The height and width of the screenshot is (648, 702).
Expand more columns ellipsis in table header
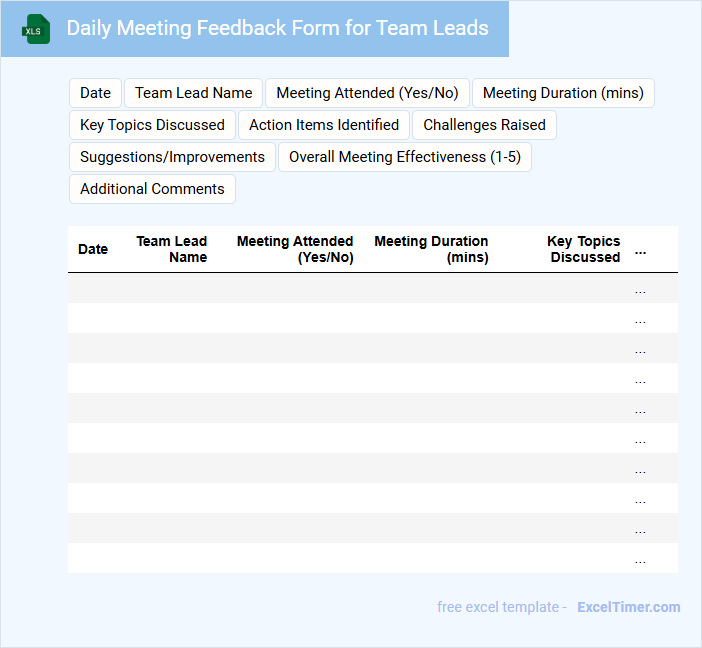point(640,250)
